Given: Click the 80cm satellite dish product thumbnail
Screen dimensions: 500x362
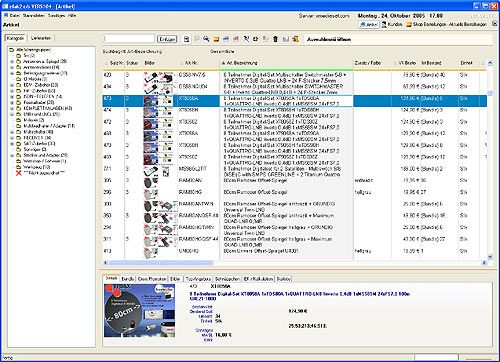Looking at the screenshot, I should (x=139, y=310).
